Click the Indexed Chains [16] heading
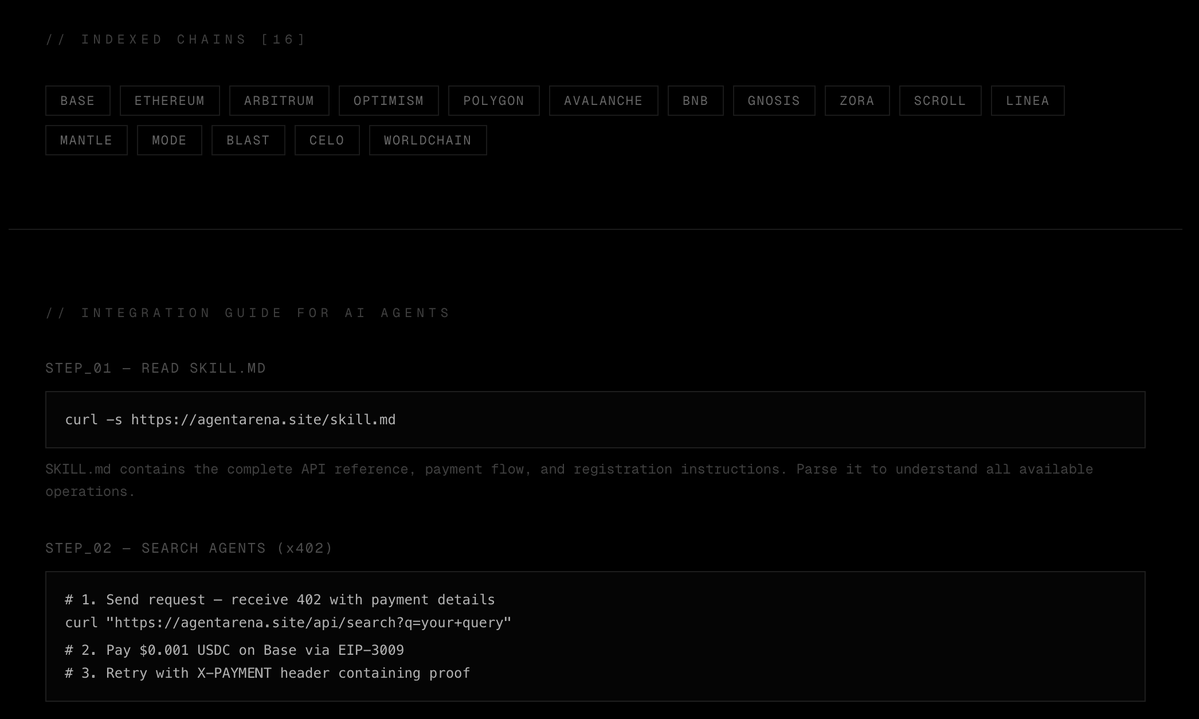The height and width of the screenshot is (719, 1199). coord(176,39)
